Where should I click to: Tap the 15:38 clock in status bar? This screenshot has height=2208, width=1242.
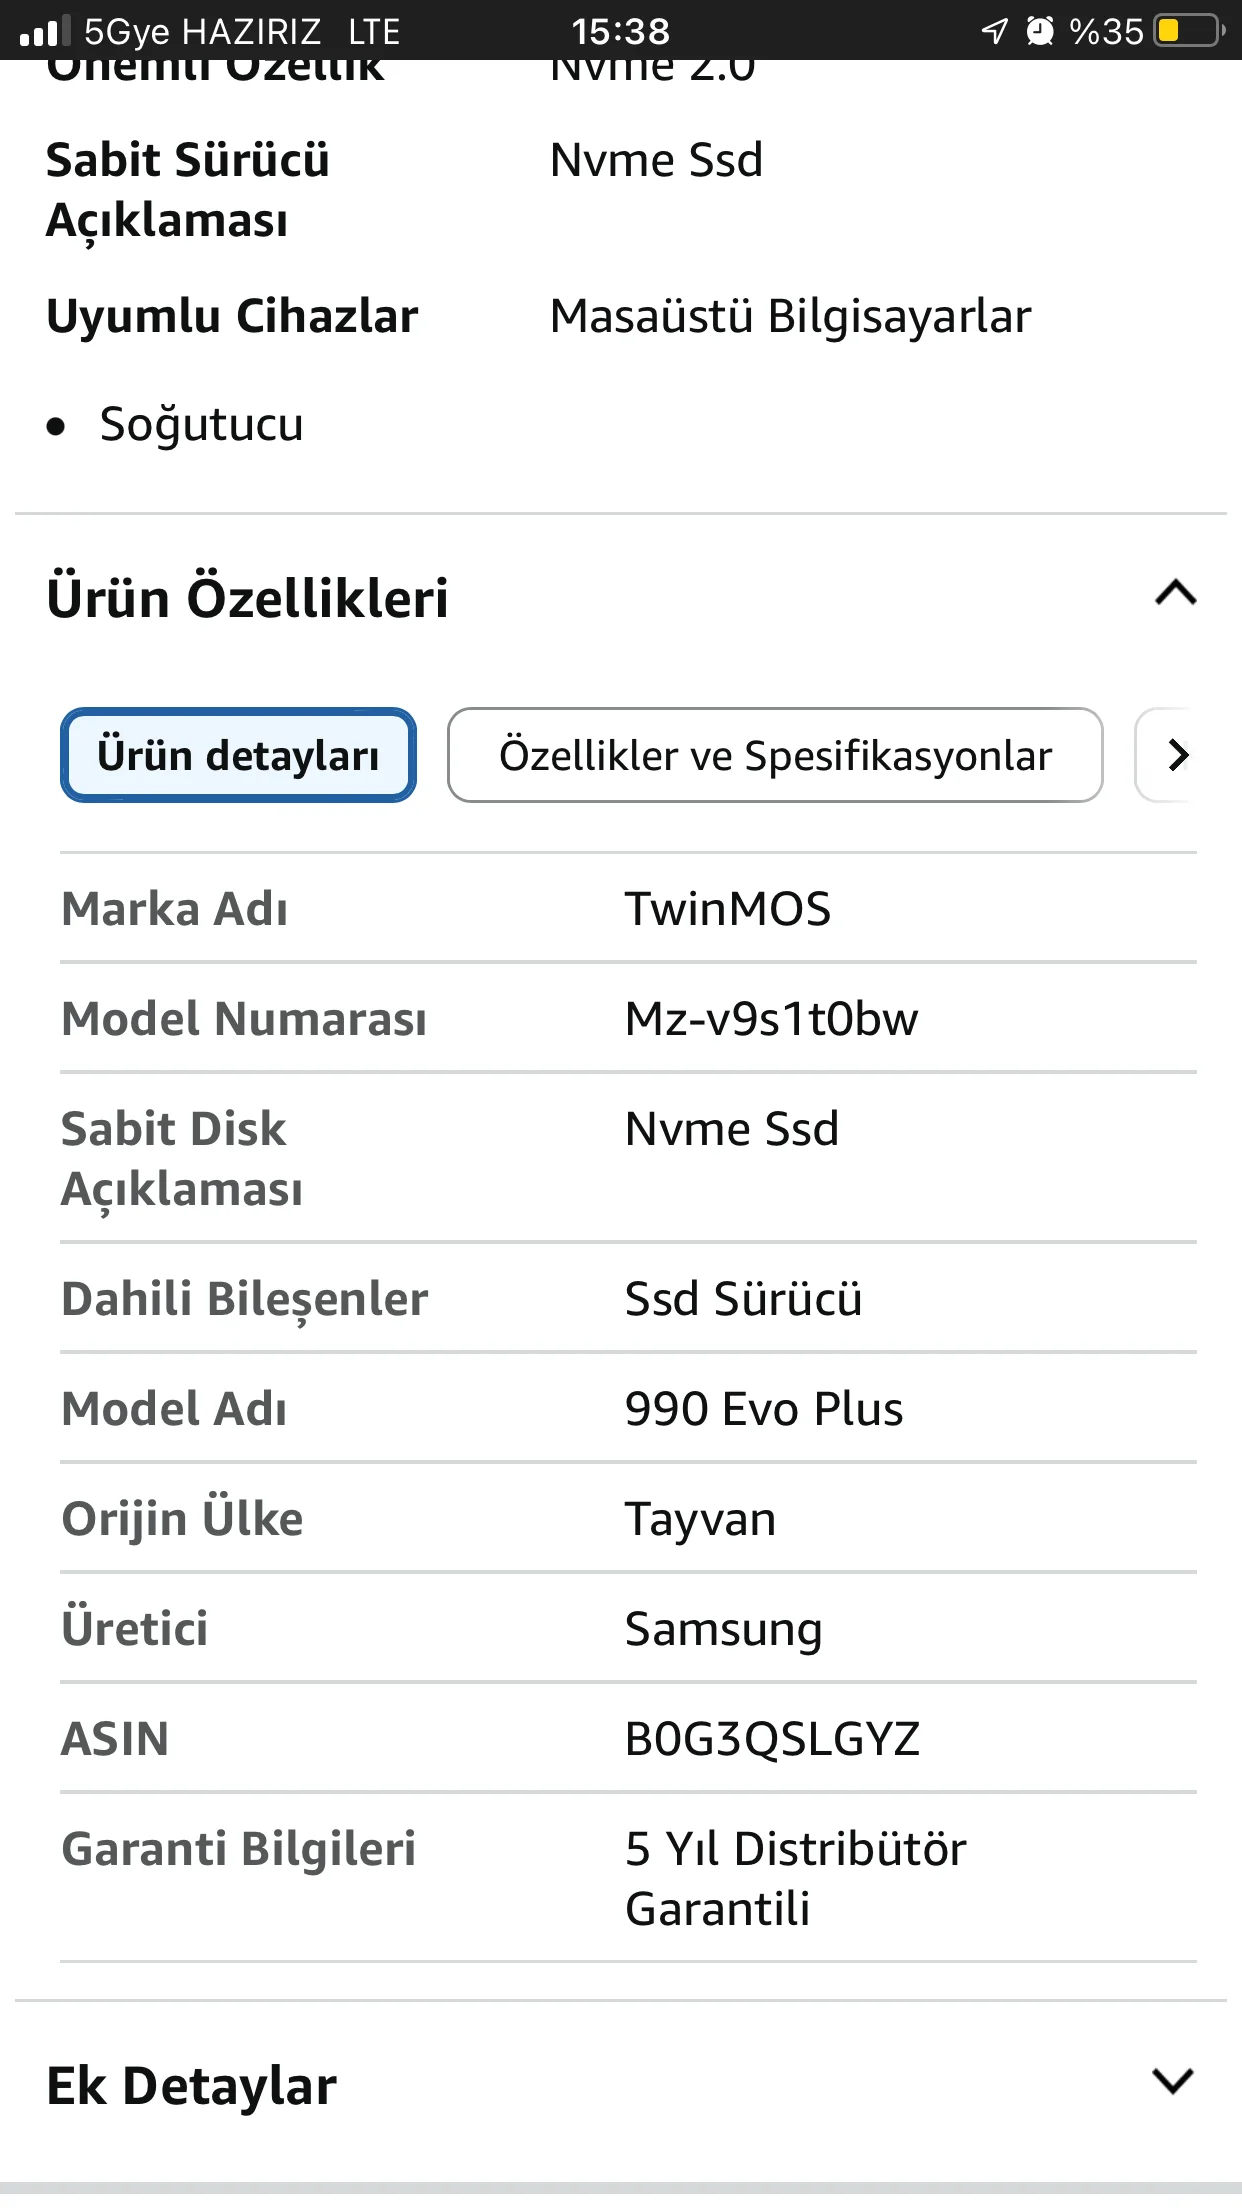620,31
